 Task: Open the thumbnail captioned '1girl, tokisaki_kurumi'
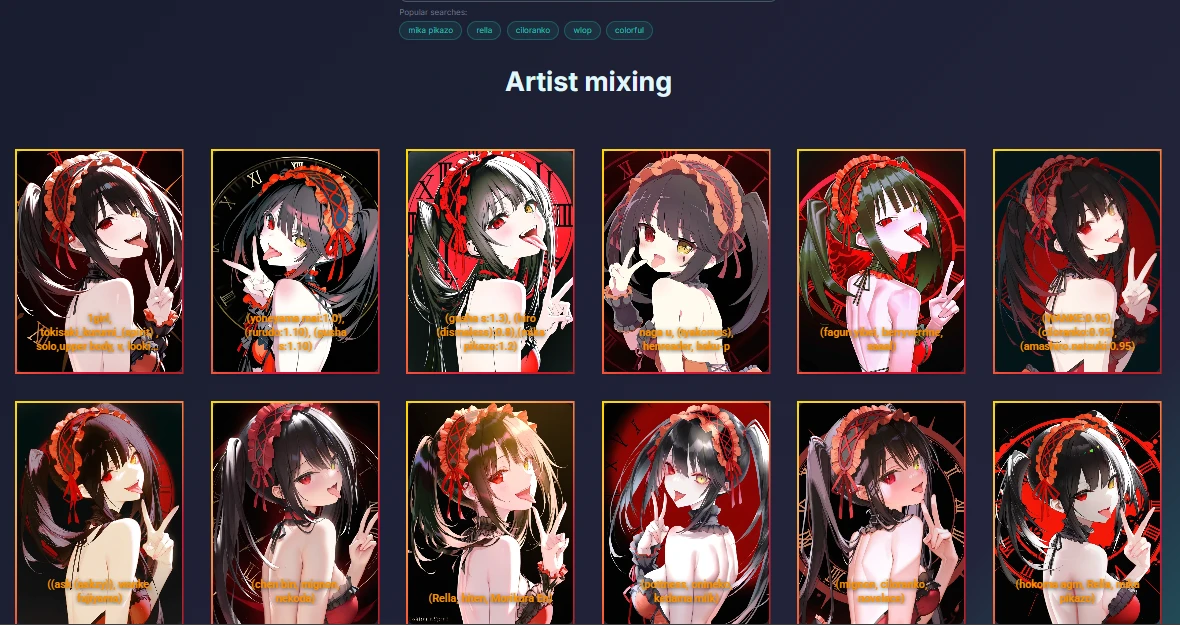coord(99,261)
